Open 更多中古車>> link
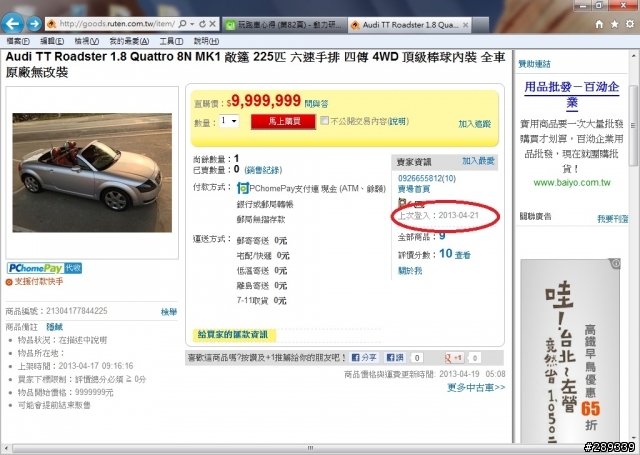Viewport: 640px width, 455px height. coord(476,387)
